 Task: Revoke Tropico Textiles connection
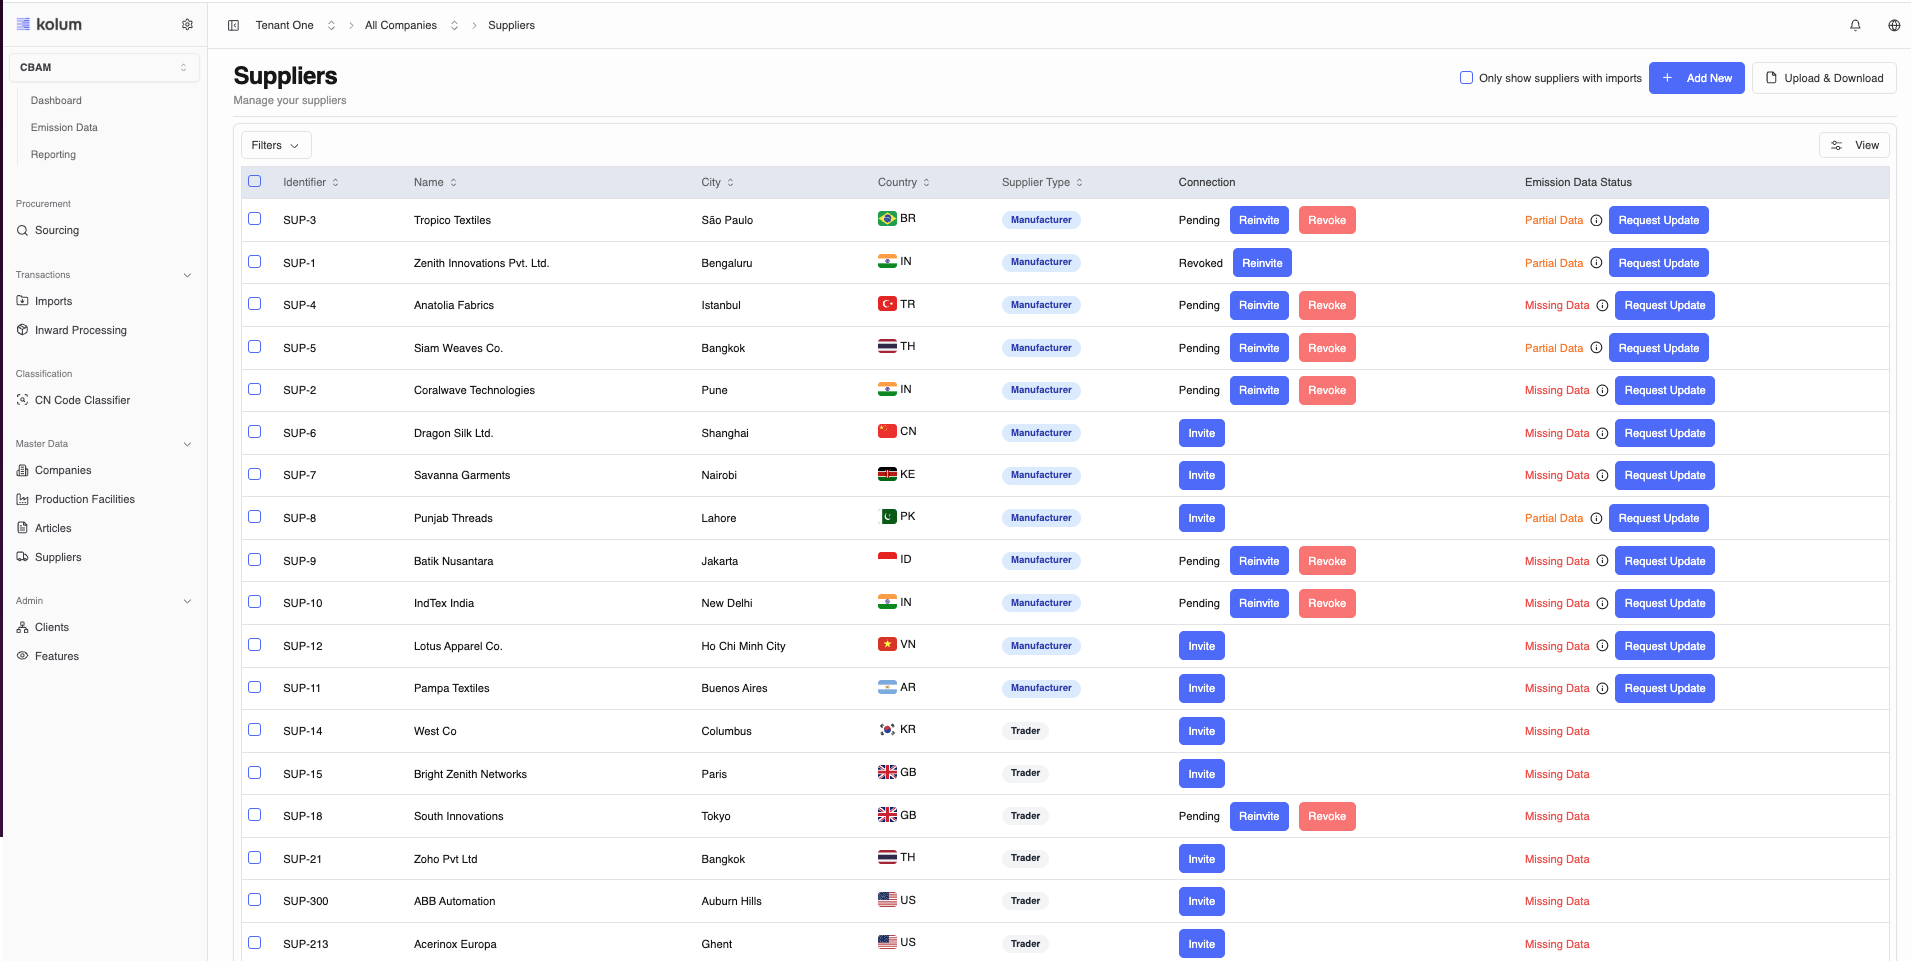1327,221
